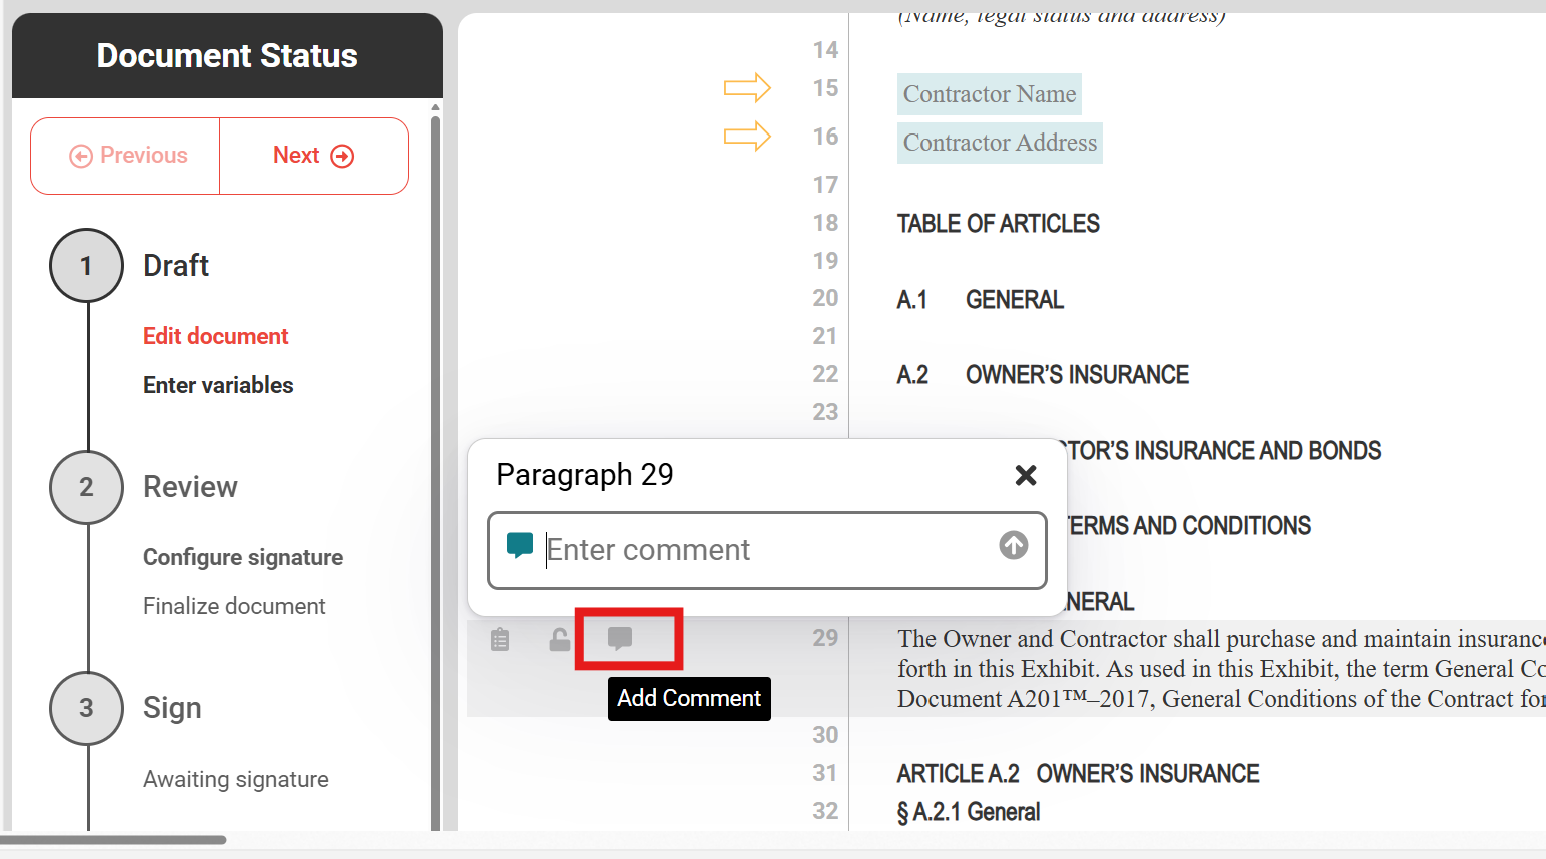Screen dimensions: 1546x859
Task: Go to the Next step
Action: 313,156
